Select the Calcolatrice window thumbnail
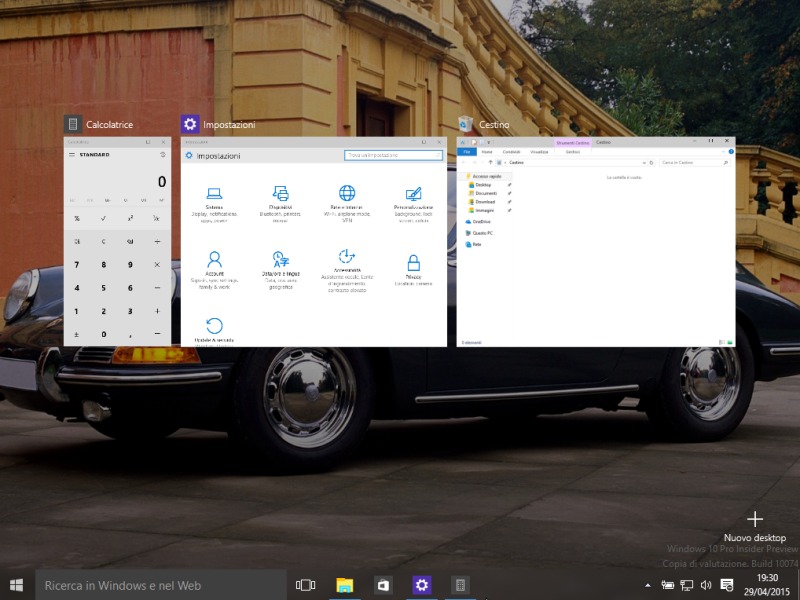800x600 pixels. 117,242
